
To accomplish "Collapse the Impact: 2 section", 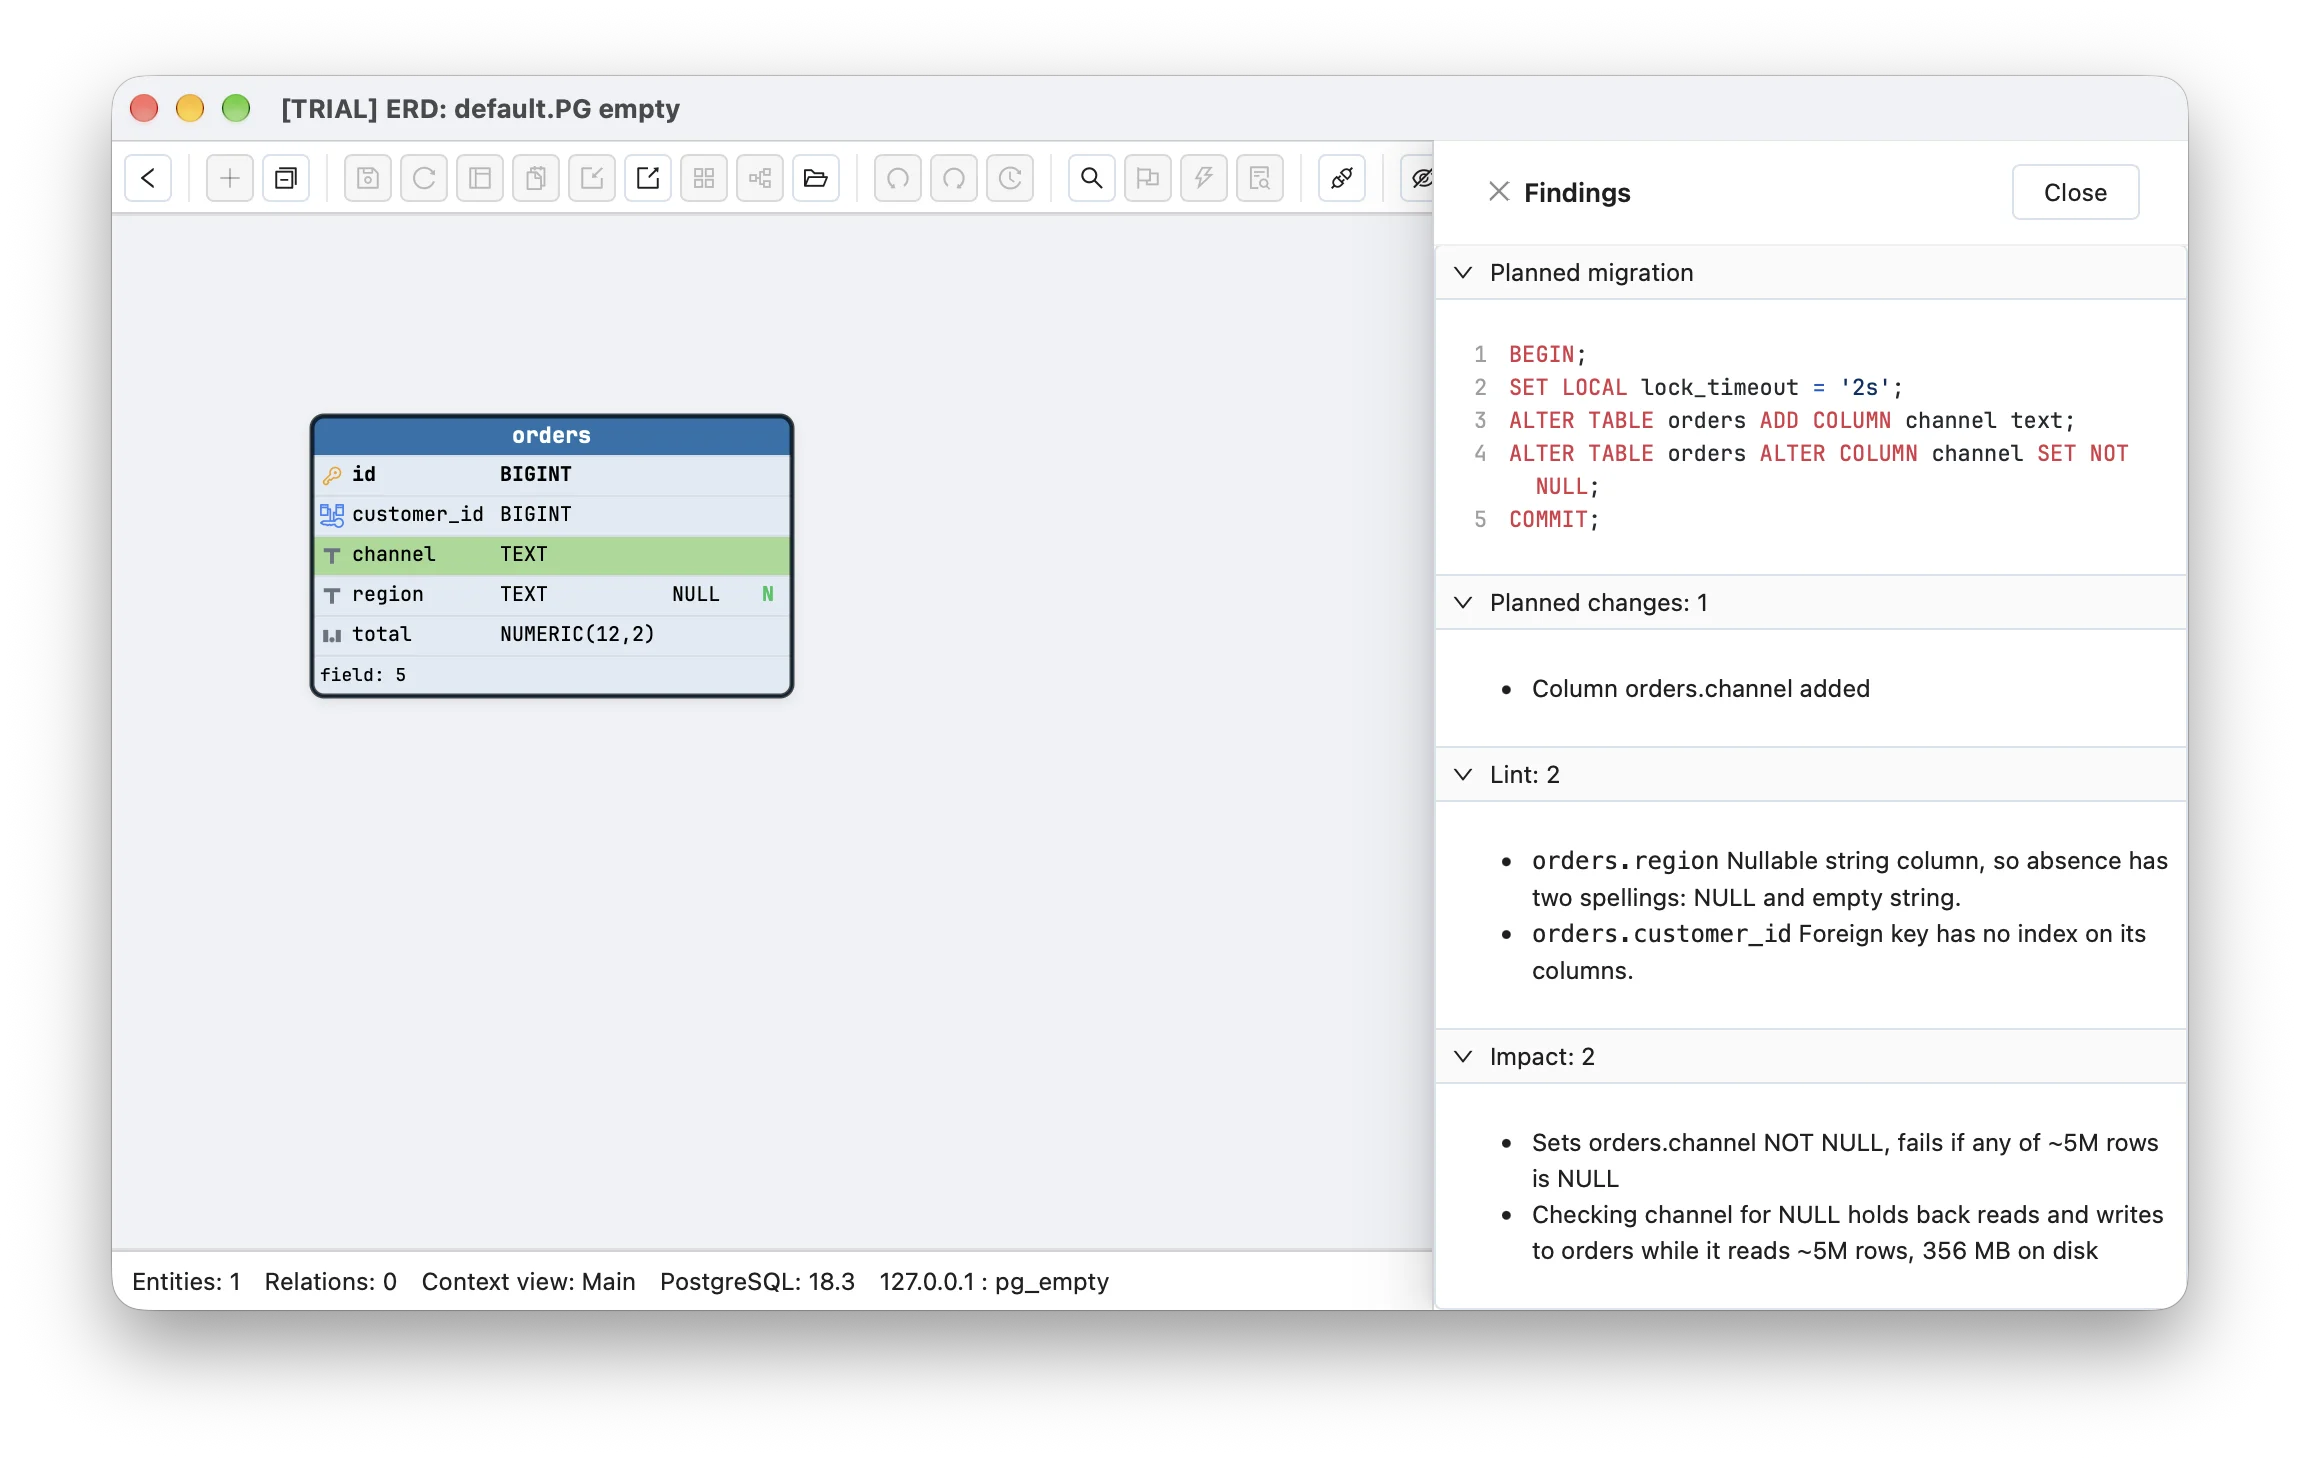I will [1811, 1056].
